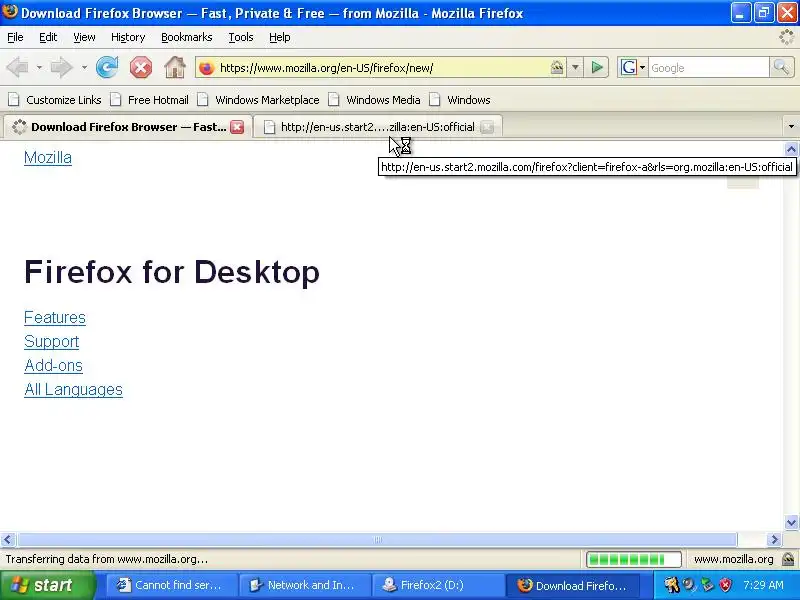Follow the Mozilla link on the page
This screenshot has height=600, width=800.
point(48,158)
